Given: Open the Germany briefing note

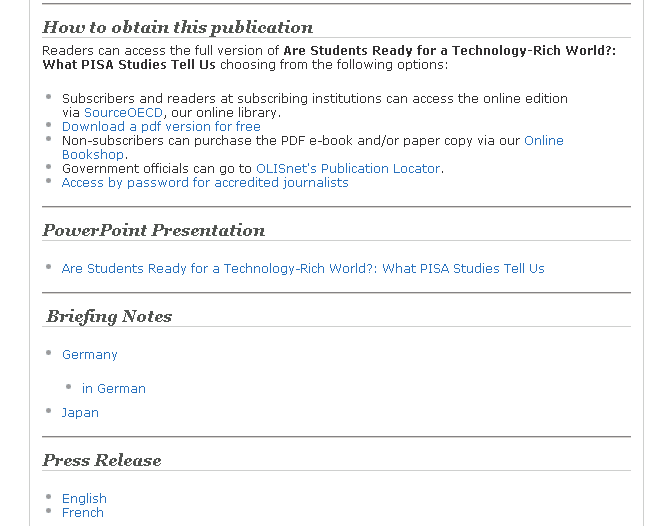Looking at the screenshot, I should [x=90, y=355].
